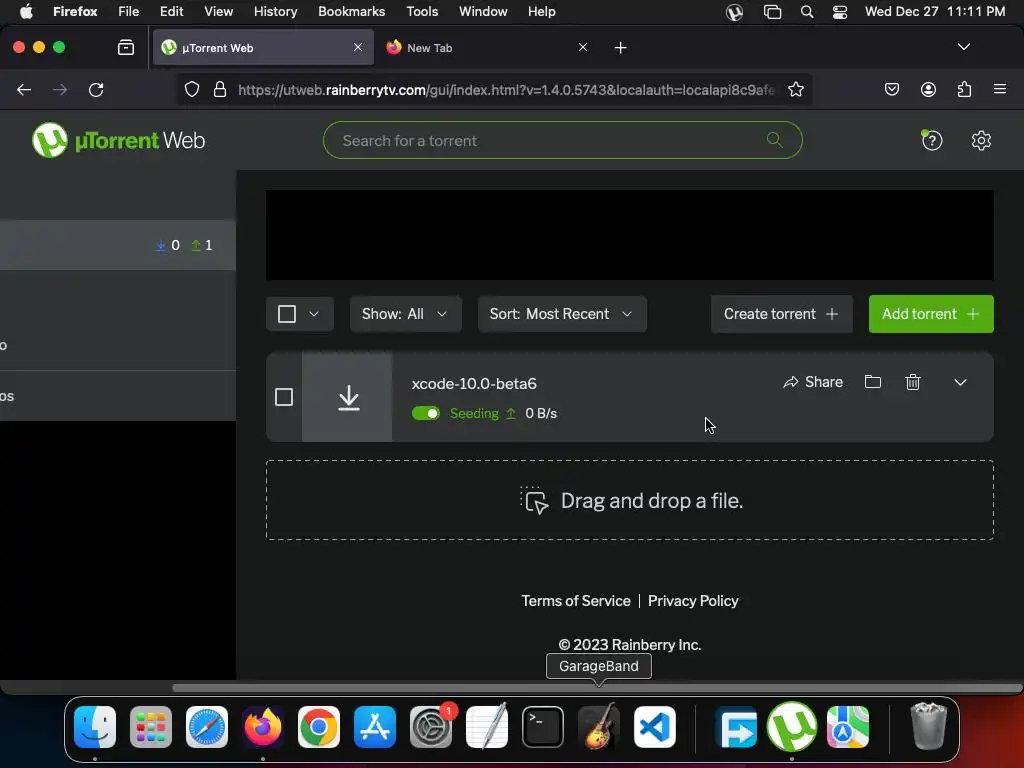The image size is (1024, 768).
Task: Open the Trash in the Dock
Action: click(928, 727)
